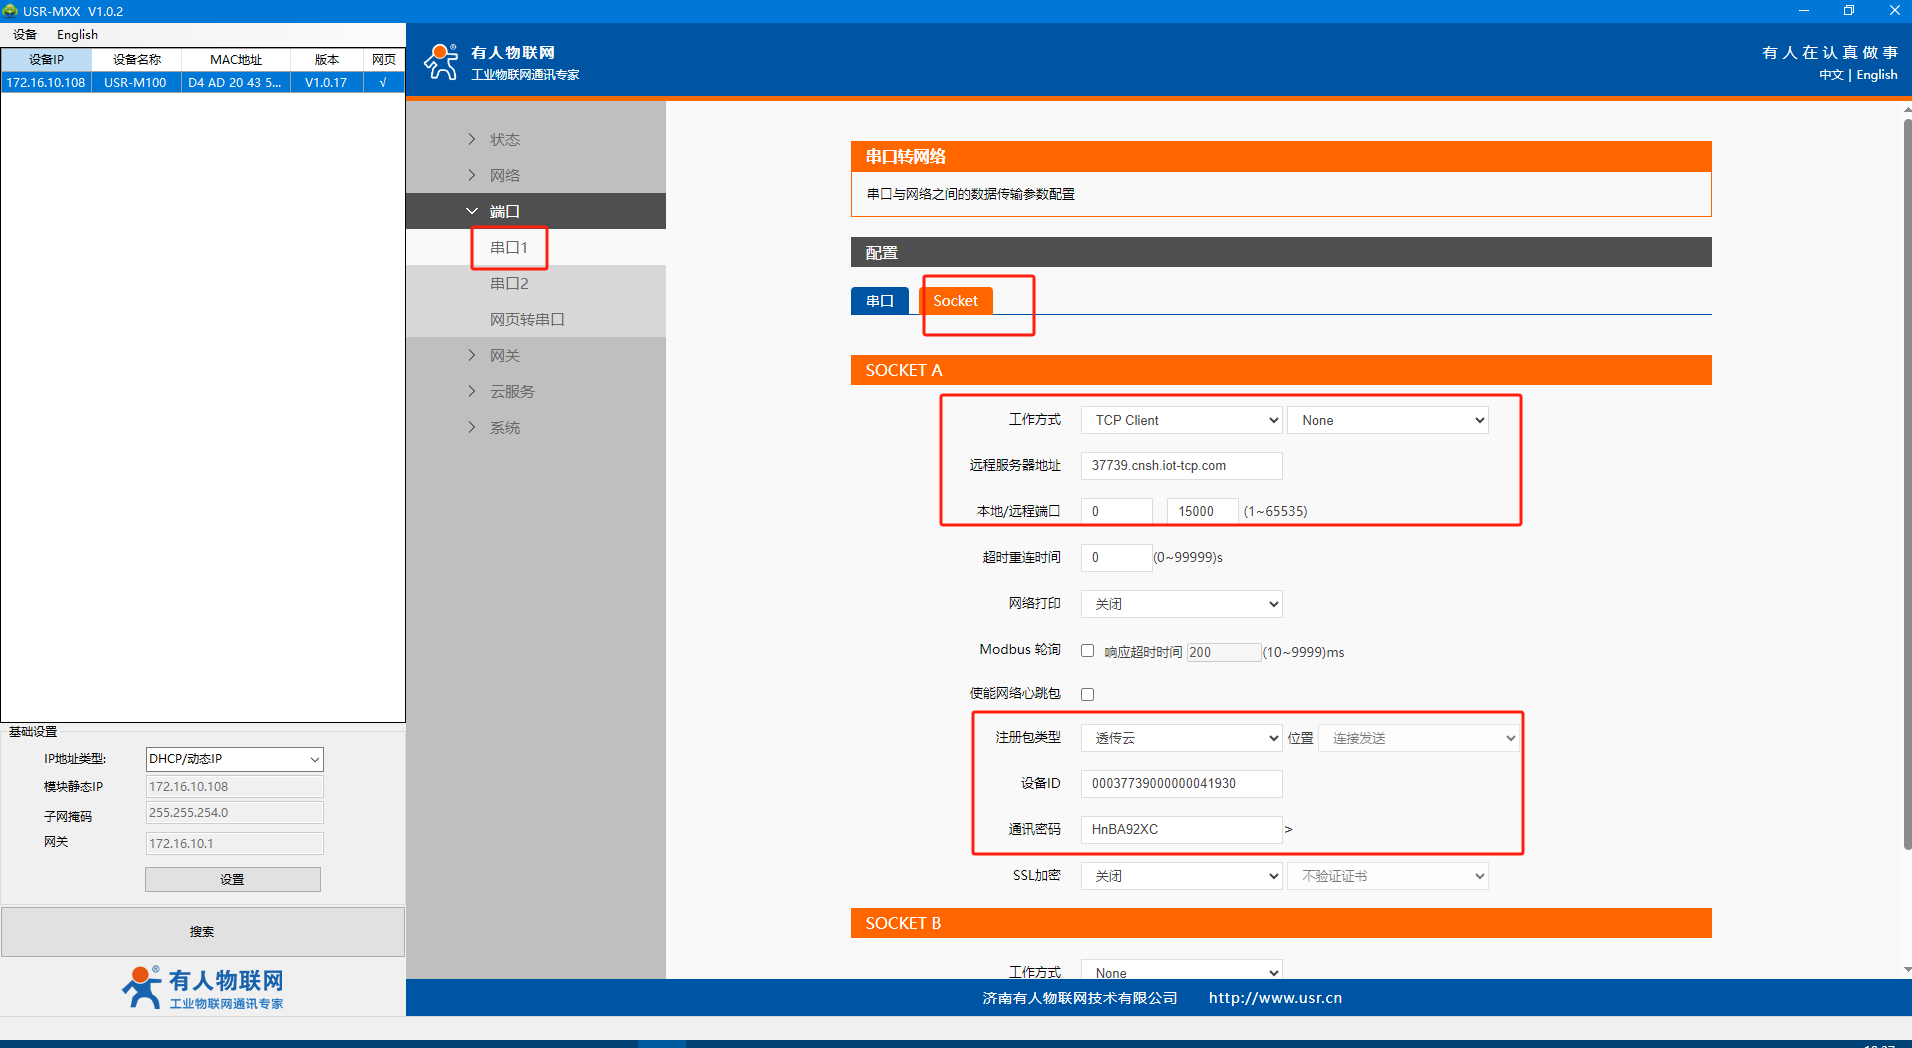
Task: Click the USR-MXX app icon in title bar
Action: pos(10,11)
